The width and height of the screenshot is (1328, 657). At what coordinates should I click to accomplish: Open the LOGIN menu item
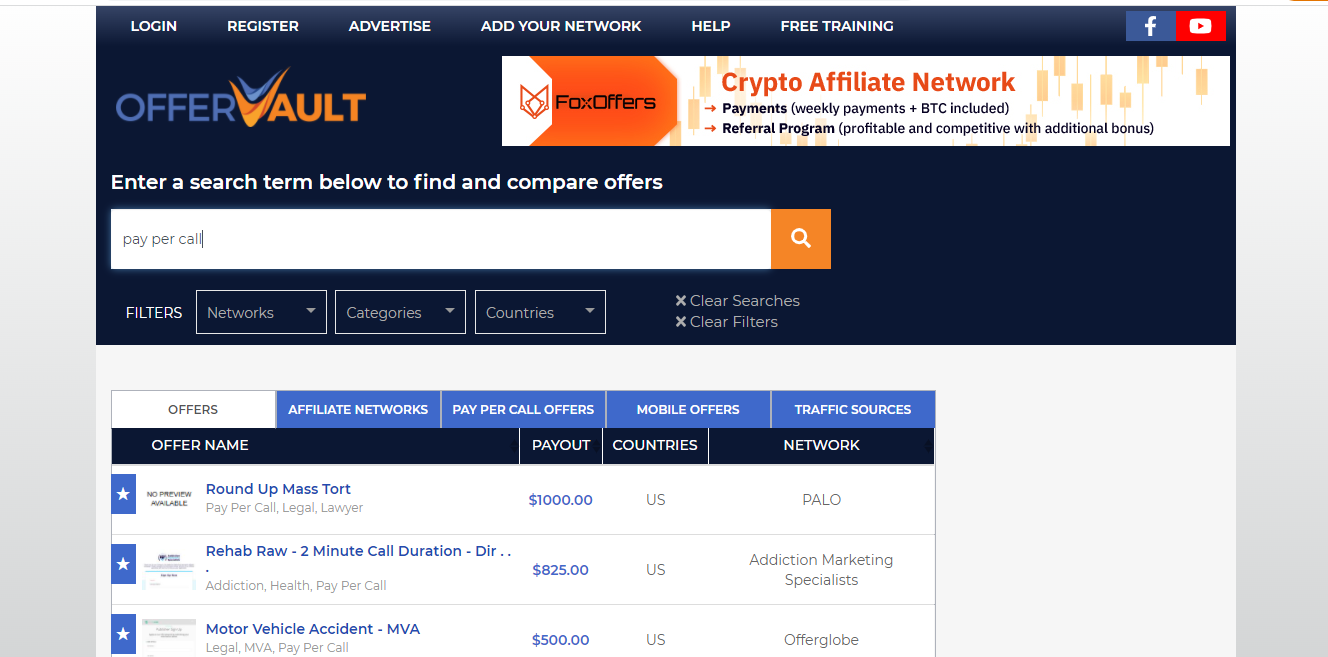(x=154, y=26)
